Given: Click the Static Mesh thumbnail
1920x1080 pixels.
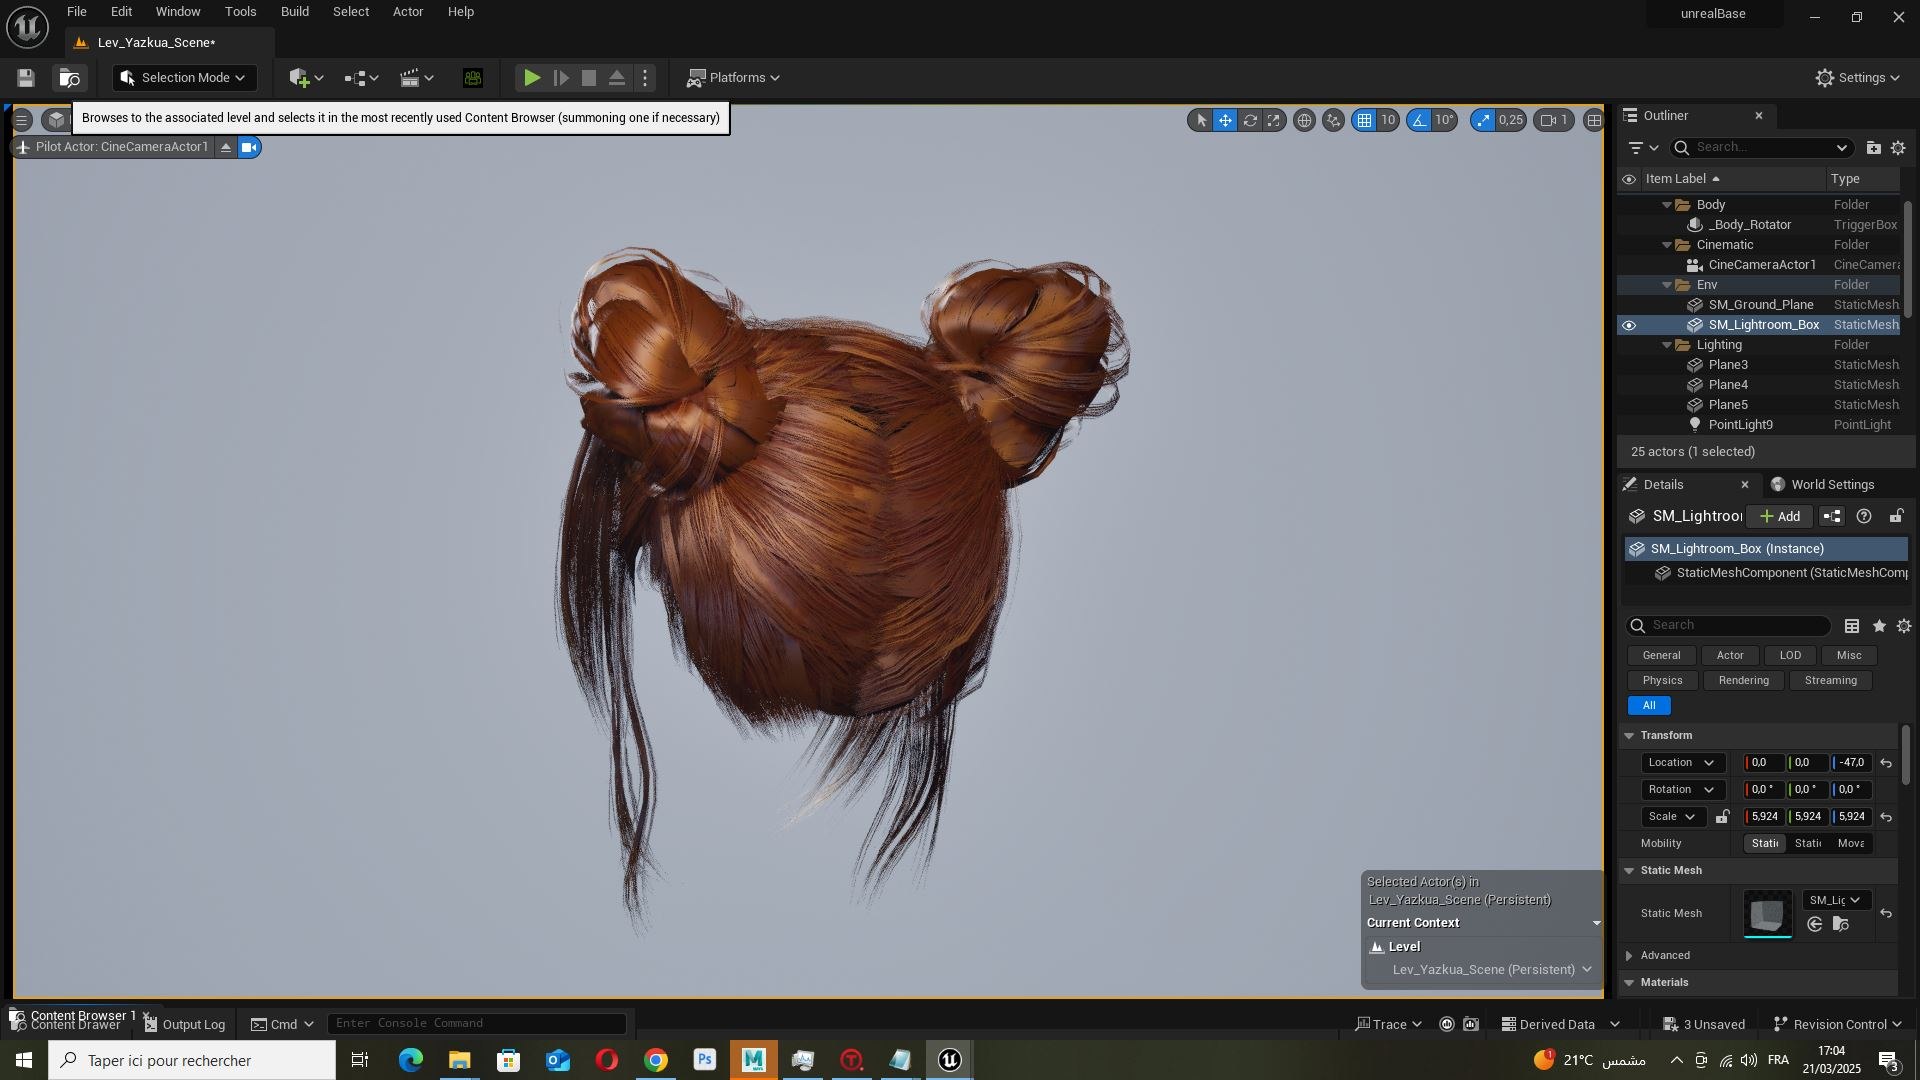Looking at the screenshot, I should [x=1768, y=914].
